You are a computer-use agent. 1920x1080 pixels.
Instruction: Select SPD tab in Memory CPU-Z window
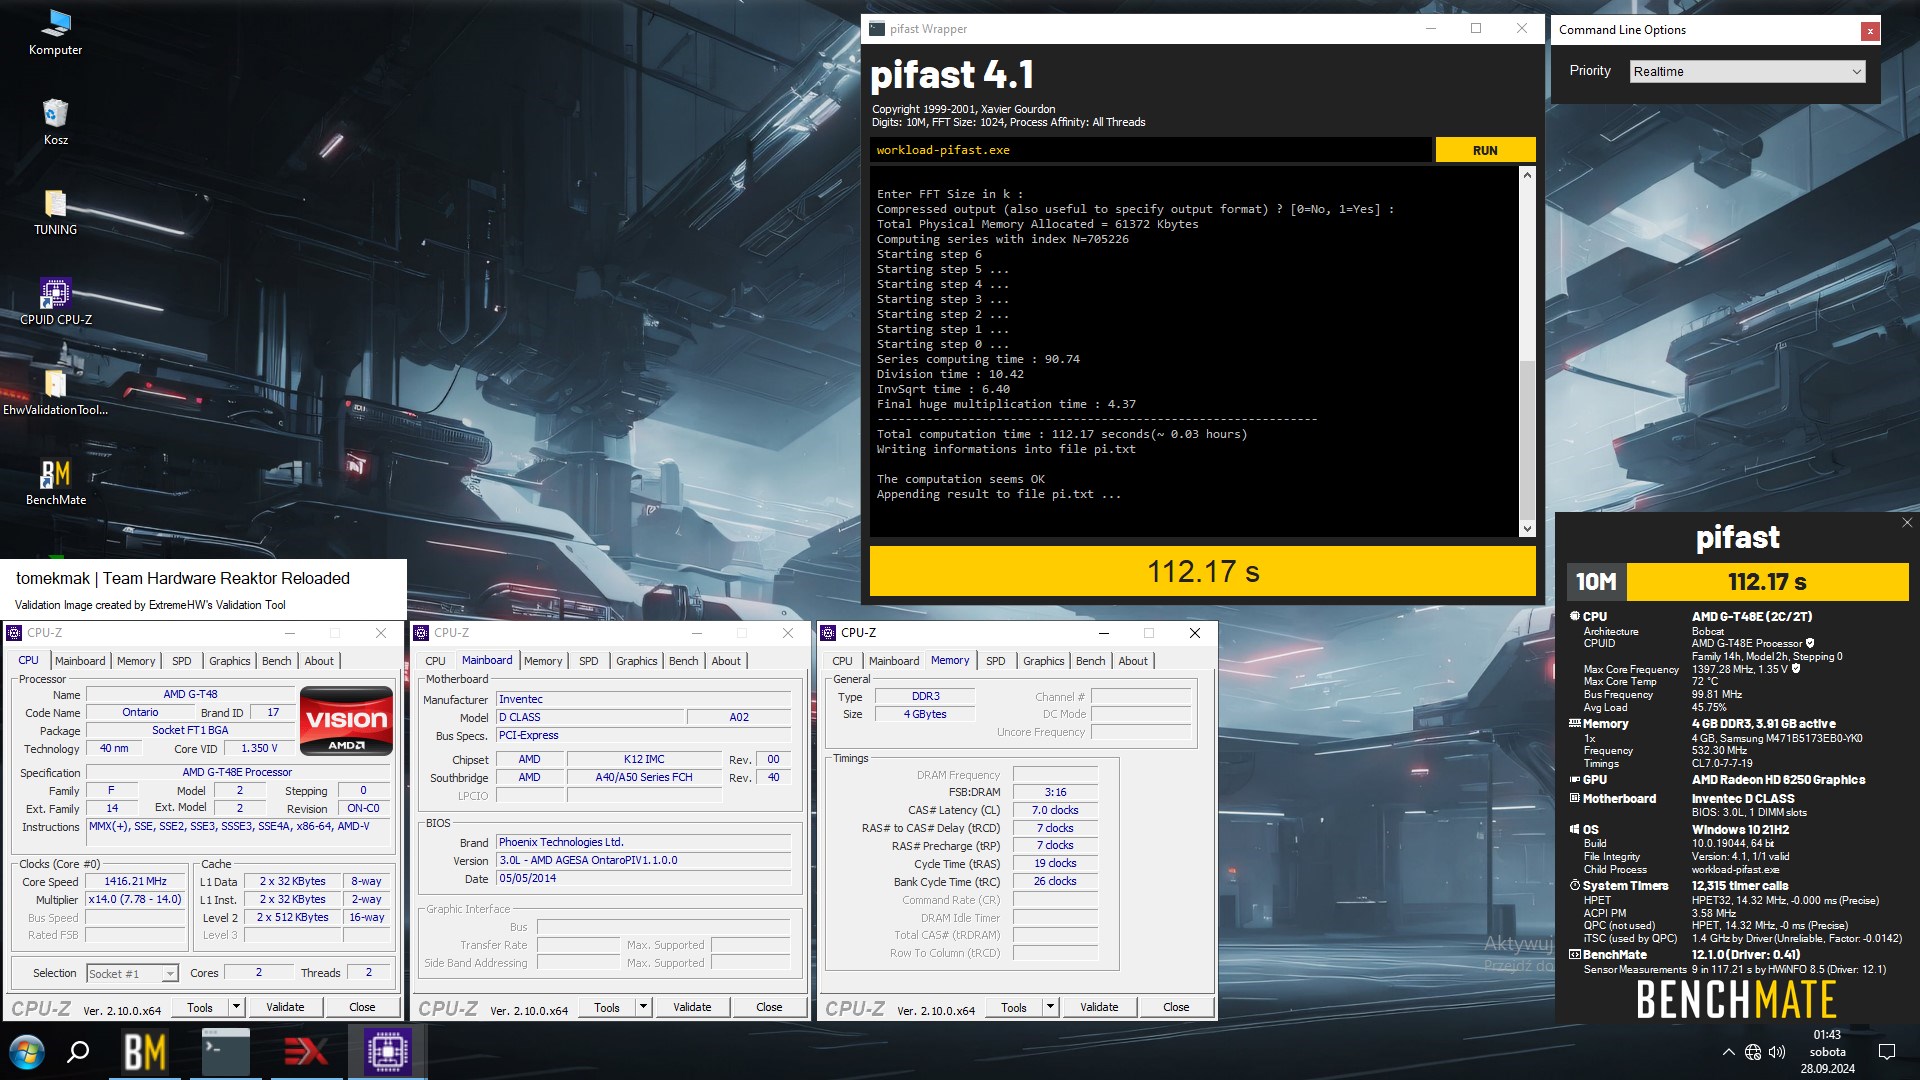(995, 661)
